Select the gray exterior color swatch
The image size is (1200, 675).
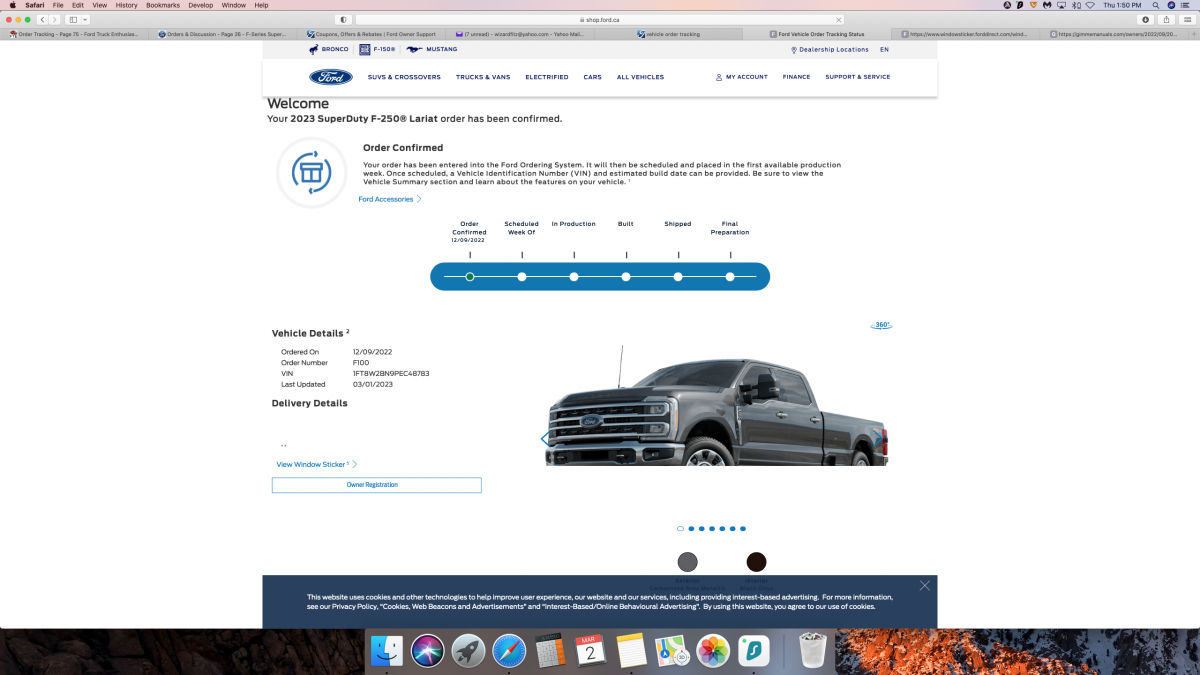coord(688,562)
